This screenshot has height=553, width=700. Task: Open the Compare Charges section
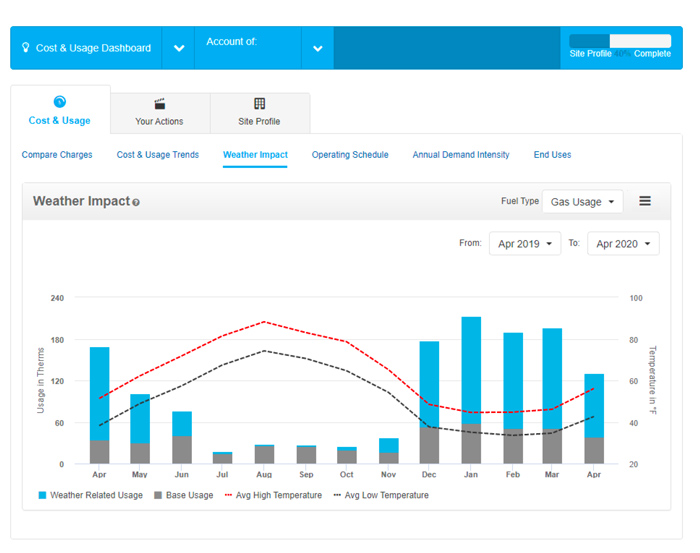(x=57, y=154)
